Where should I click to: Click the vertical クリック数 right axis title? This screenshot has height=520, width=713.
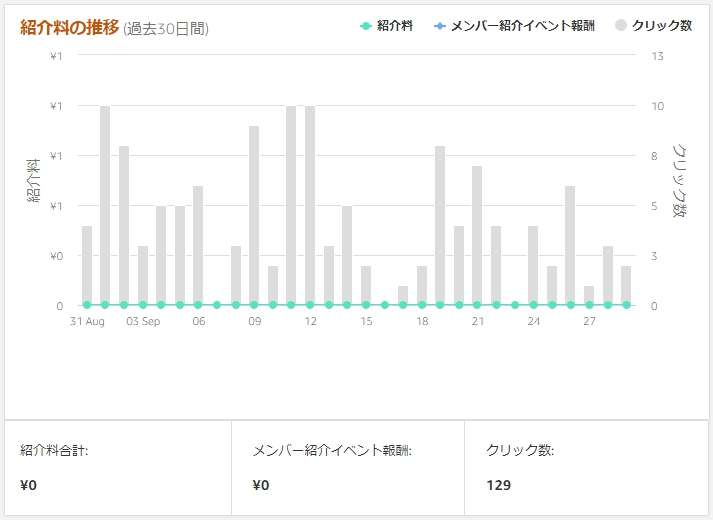(679, 180)
